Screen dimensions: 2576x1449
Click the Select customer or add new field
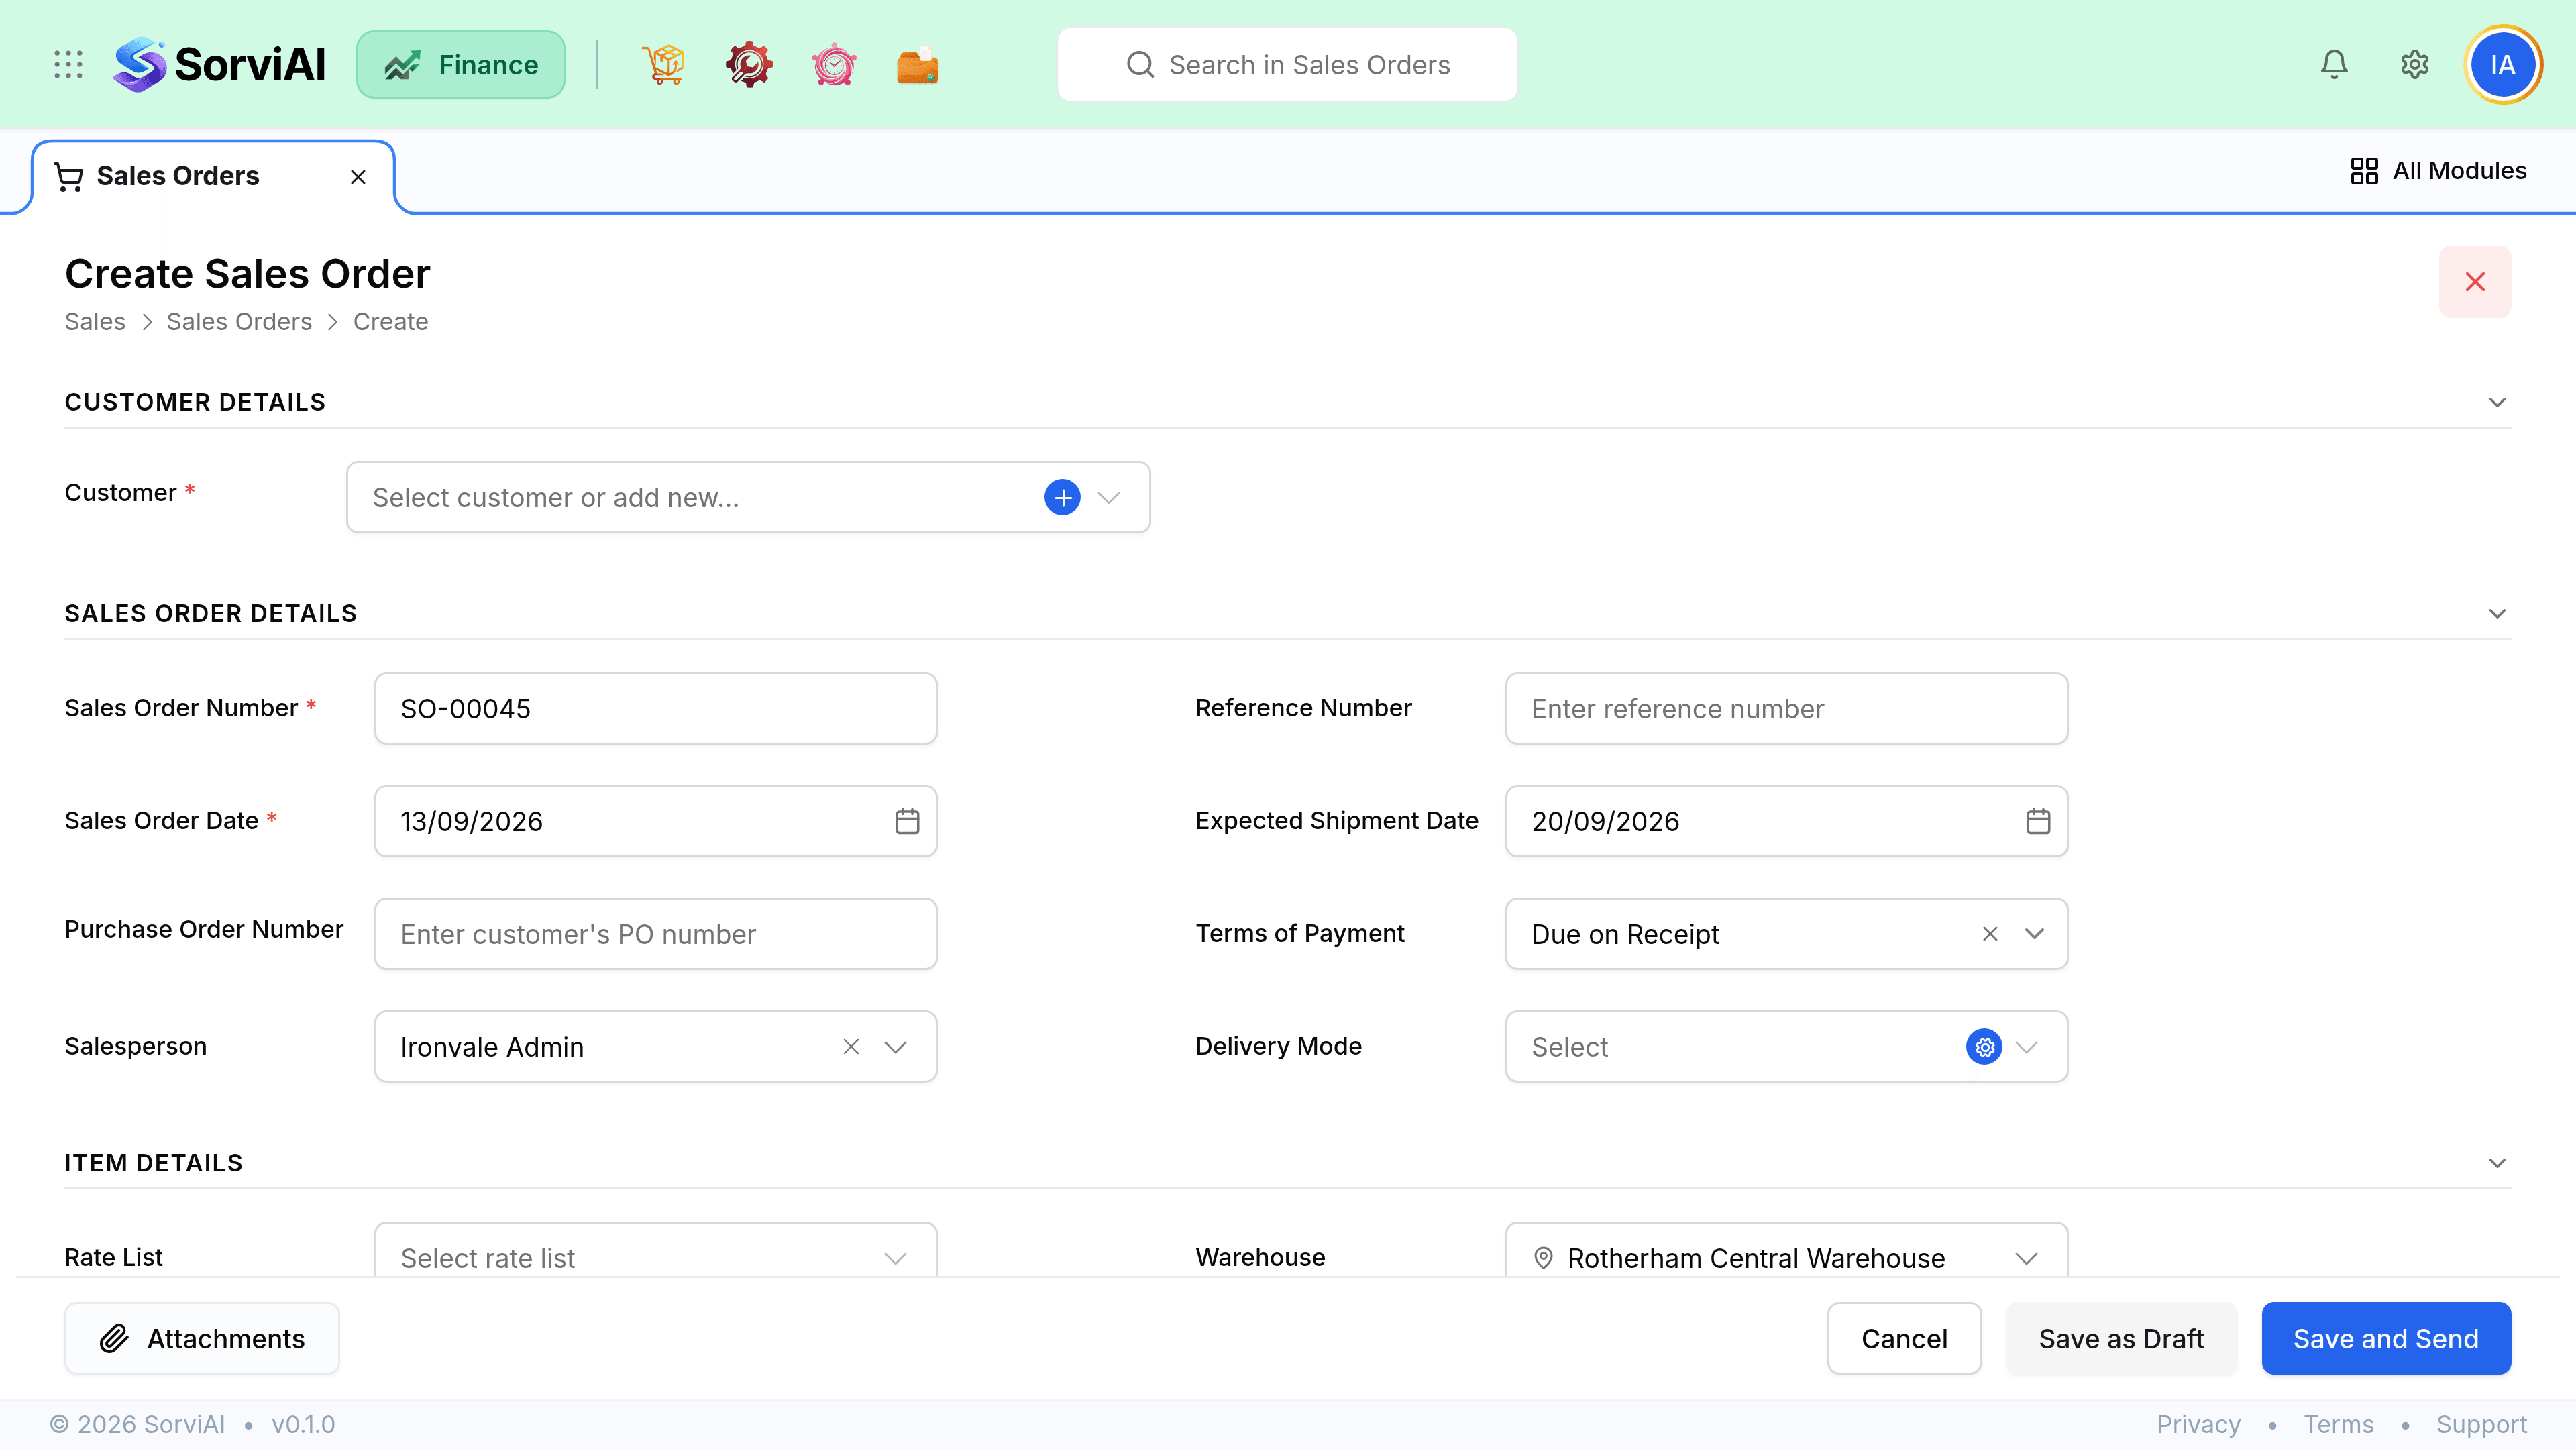(x=748, y=497)
